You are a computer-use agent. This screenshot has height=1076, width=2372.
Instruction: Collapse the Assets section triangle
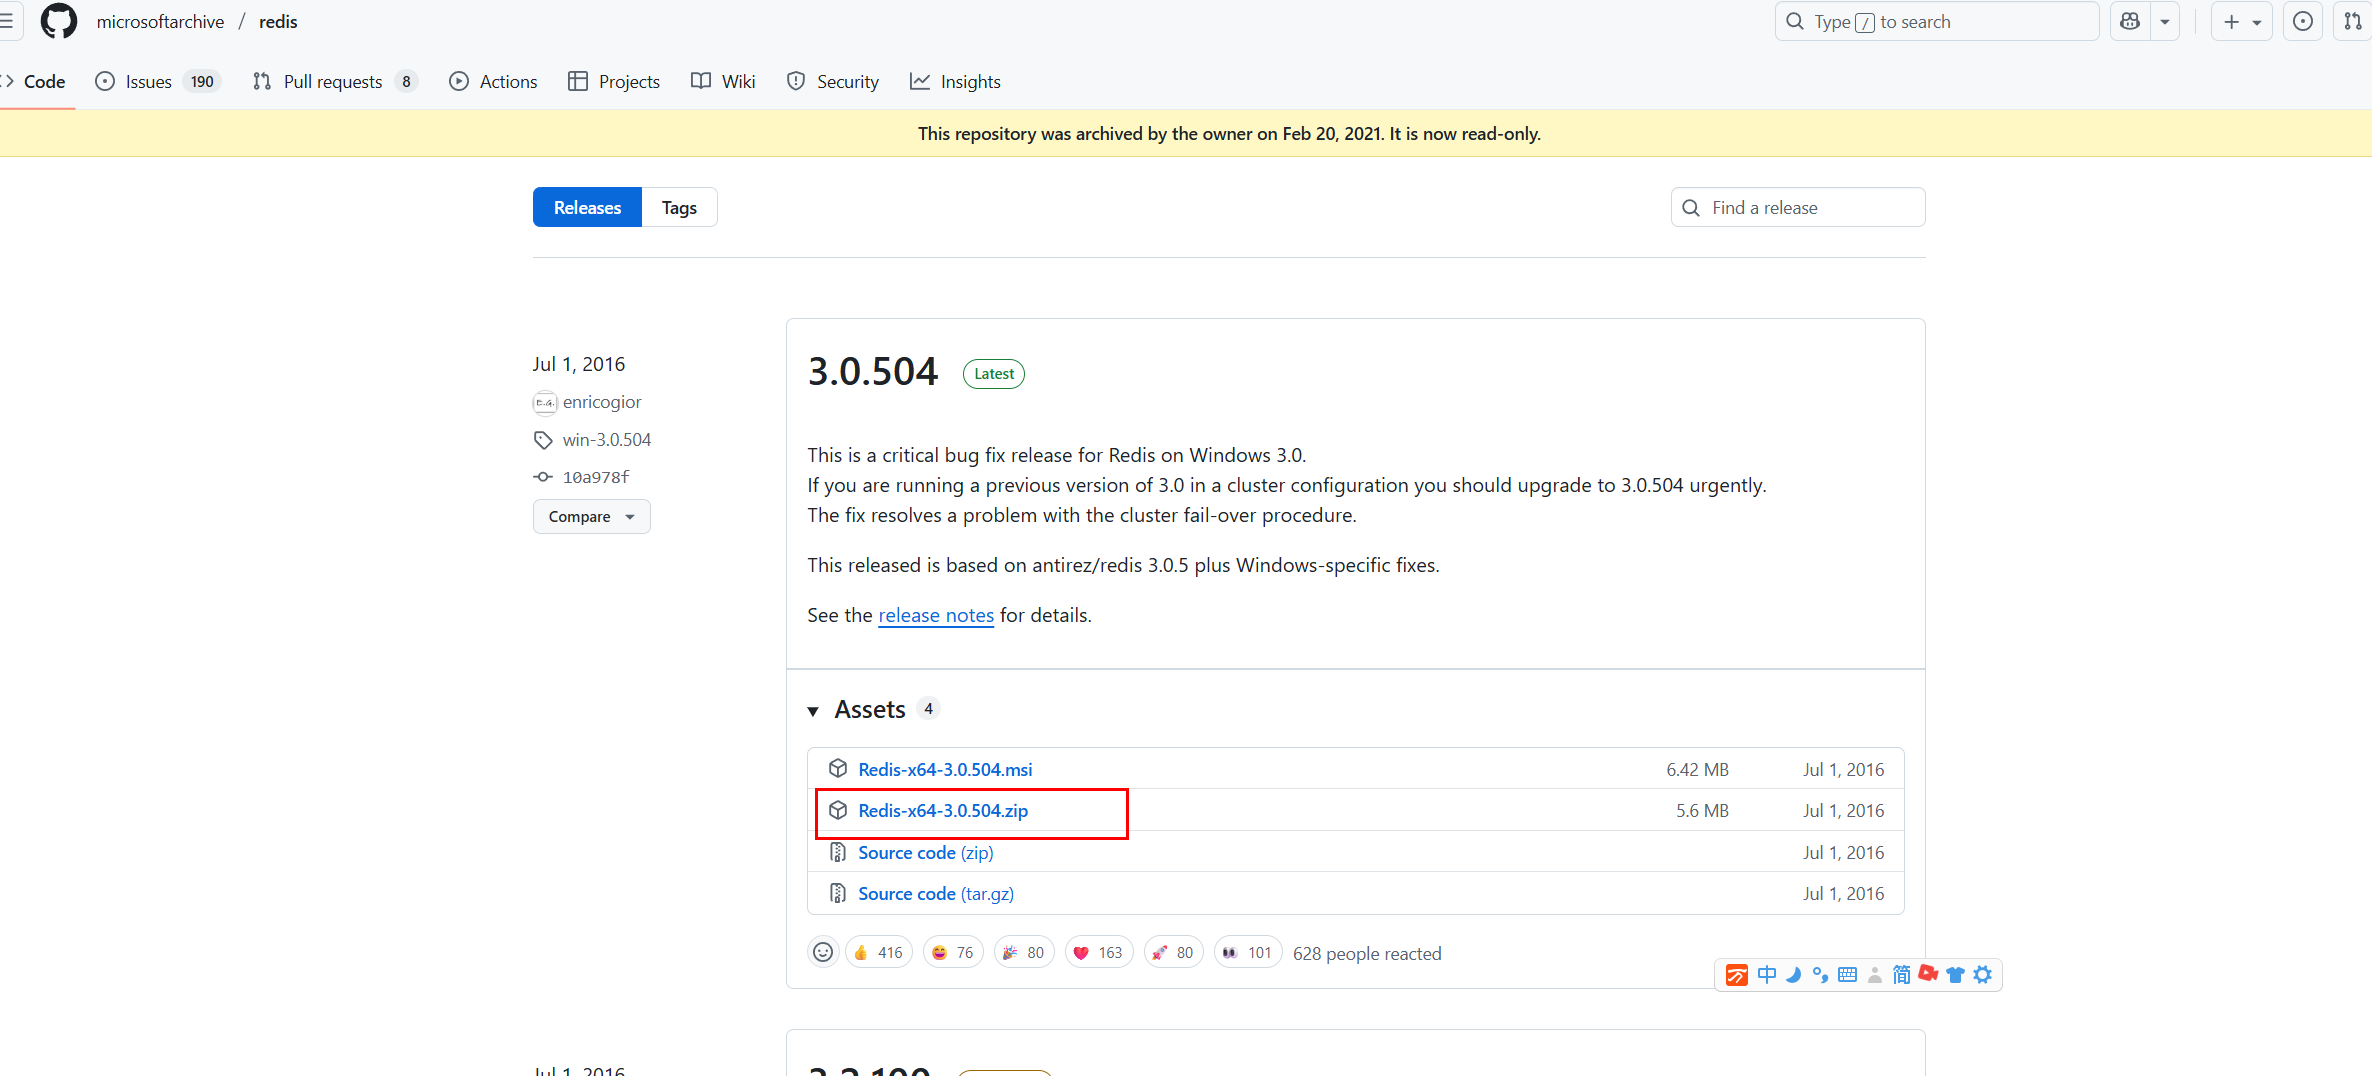click(813, 711)
